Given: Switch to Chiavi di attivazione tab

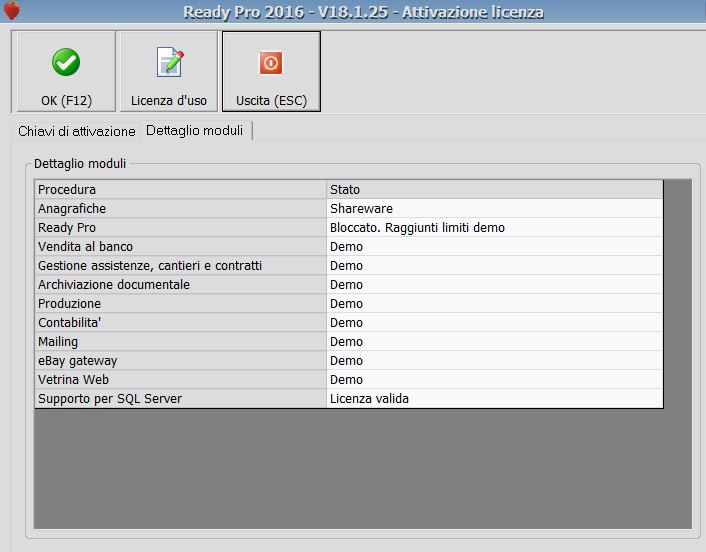Looking at the screenshot, I should pyautogui.click(x=77, y=131).
